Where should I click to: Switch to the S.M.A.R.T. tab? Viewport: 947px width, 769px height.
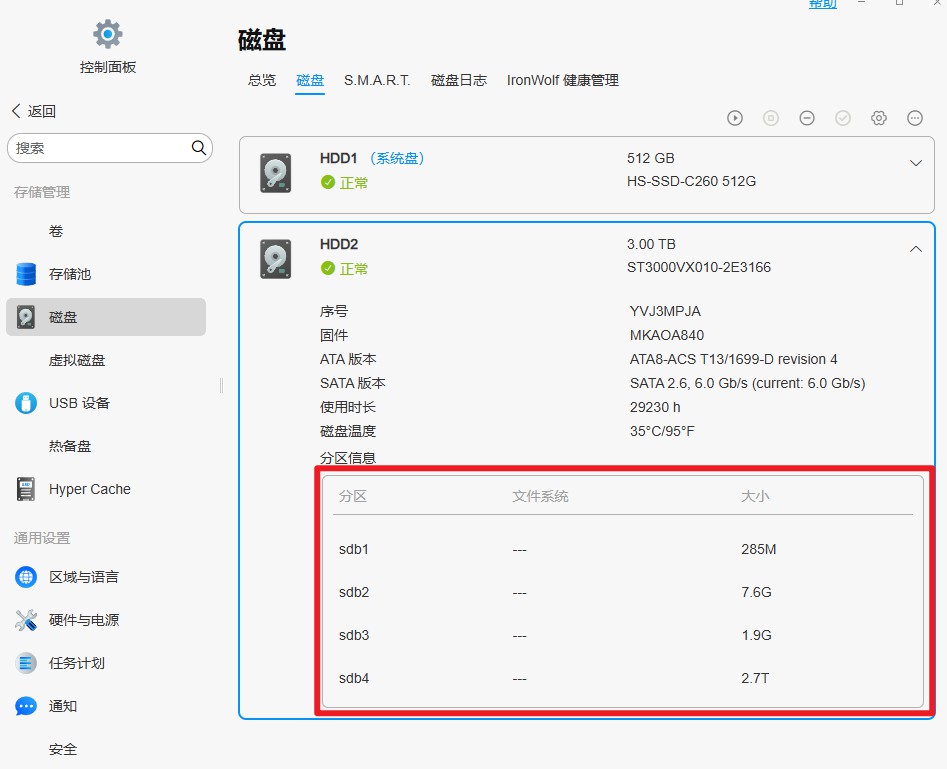point(377,80)
